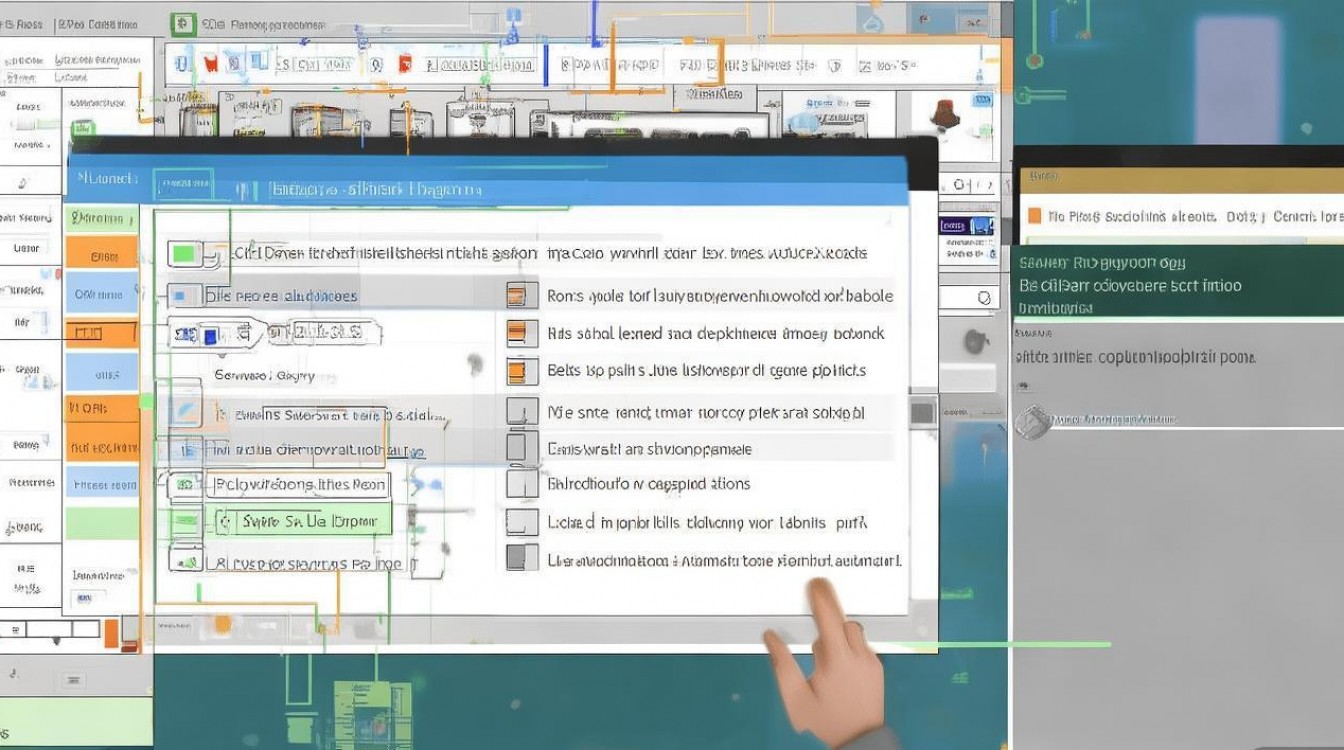The image size is (1344, 750).
Task: Toggle the grey filled checkbox on the last list row
Action: click(x=516, y=558)
